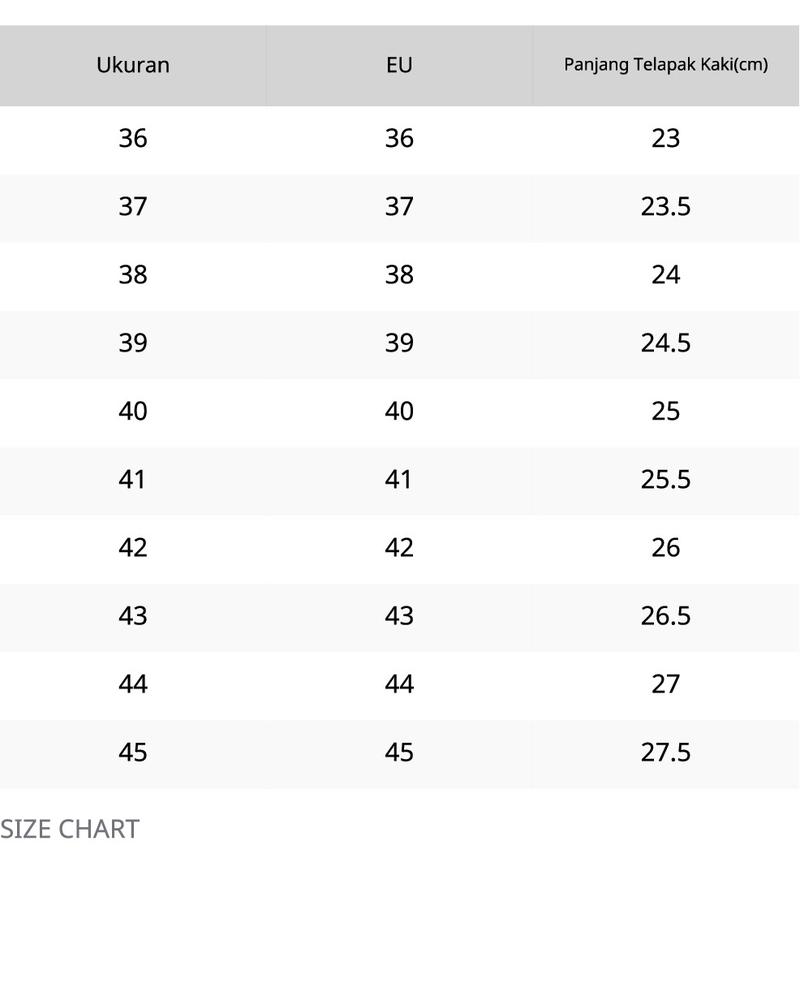Click EU value 44
Image resolution: width=800 pixels, height=992 pixels.
coord(399,684)
